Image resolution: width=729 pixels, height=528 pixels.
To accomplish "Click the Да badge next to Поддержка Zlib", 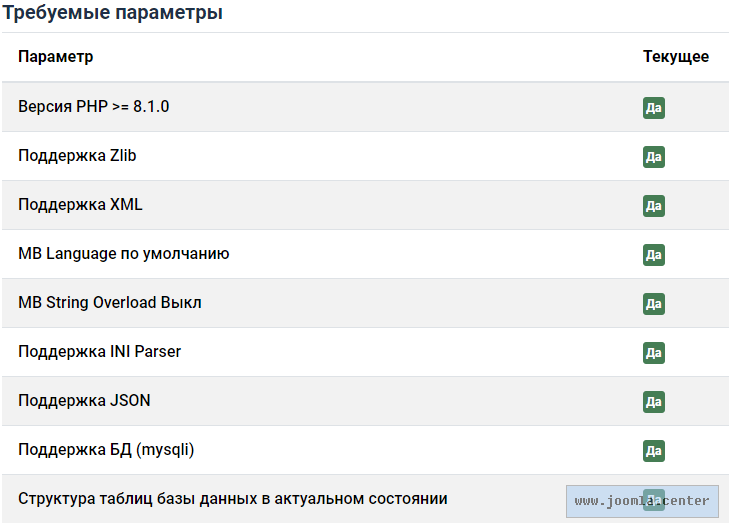I will pos(654,157).
